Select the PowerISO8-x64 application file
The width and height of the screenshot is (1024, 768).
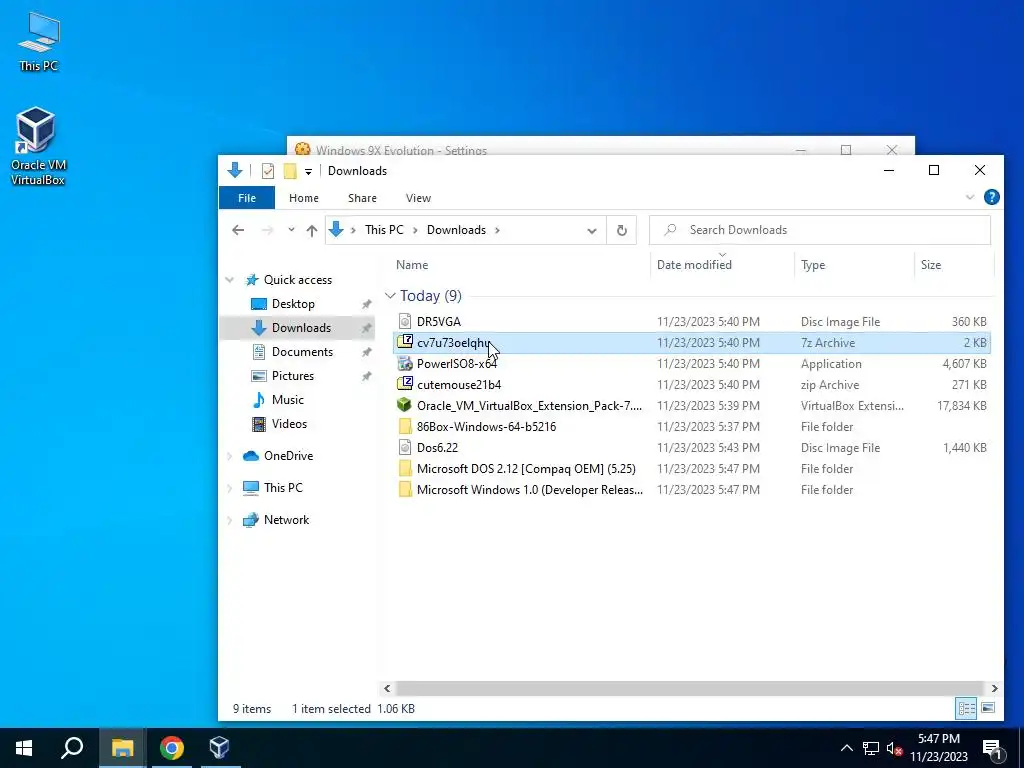click(x=692, y=364)
